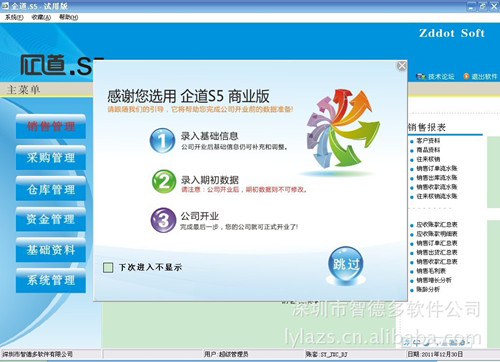Image resolution: width=500 pixels, height=362 pixels.
Task: Select 系统管理 in main menu
Action: (x=51, y=281)
